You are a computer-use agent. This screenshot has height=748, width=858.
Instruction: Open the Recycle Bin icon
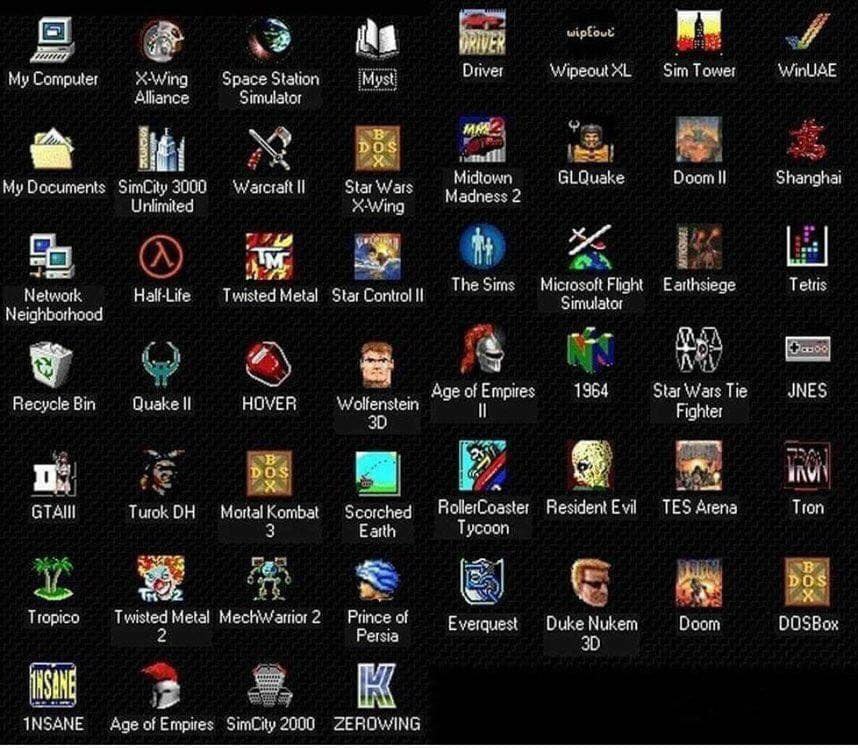51,365
